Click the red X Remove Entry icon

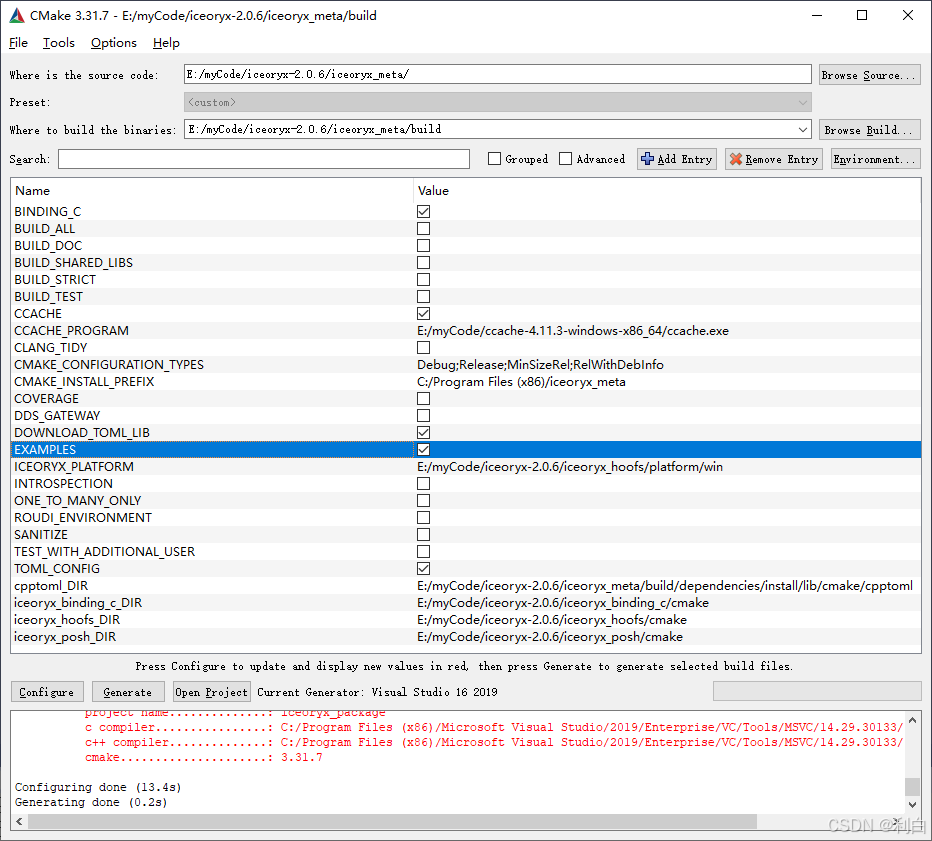[x=736, y=159]
